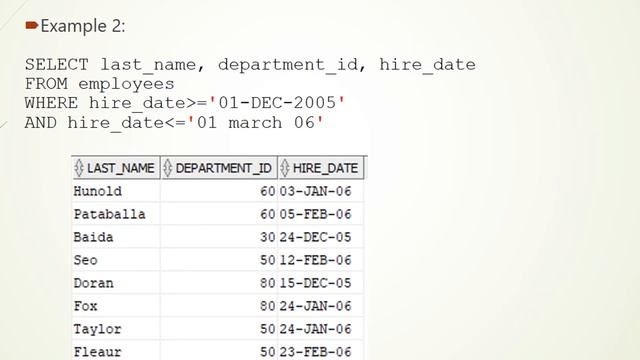This screenshot has height=360, width=640.
Task: Click department ID 80 in Fox's row
Action: [x=268, y=306]
